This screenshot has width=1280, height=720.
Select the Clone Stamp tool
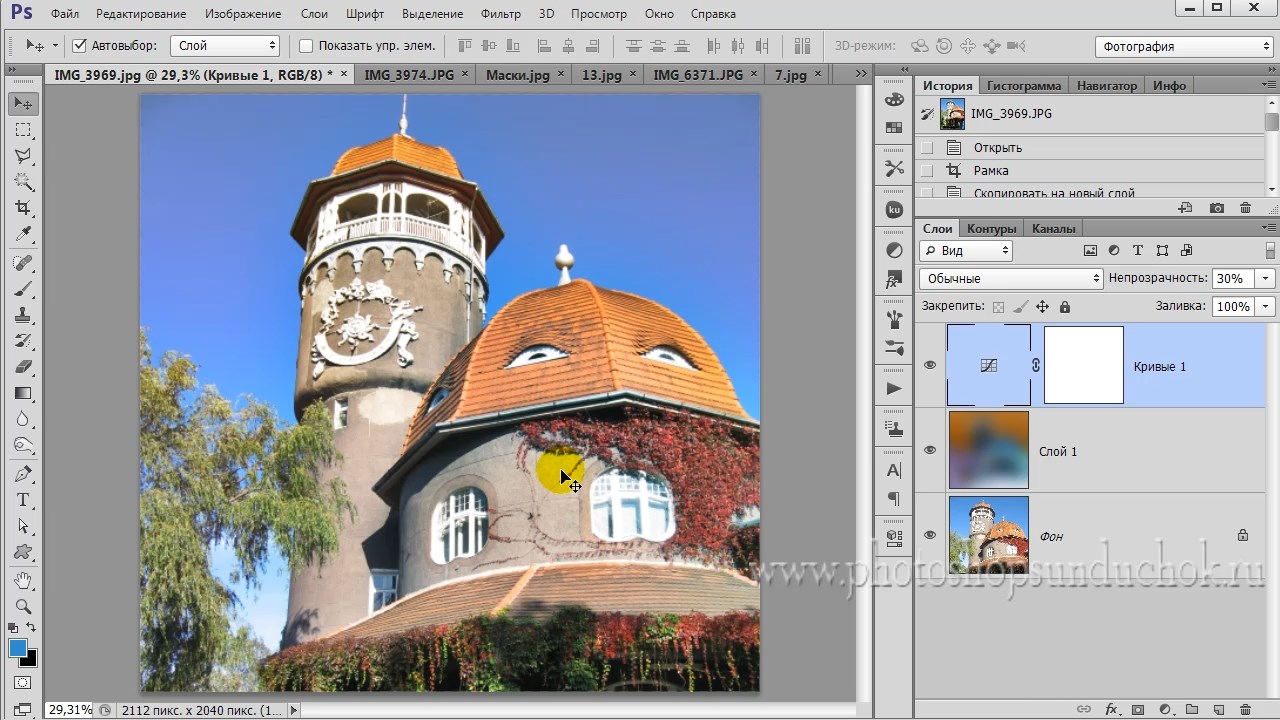[x=23, y=316]
